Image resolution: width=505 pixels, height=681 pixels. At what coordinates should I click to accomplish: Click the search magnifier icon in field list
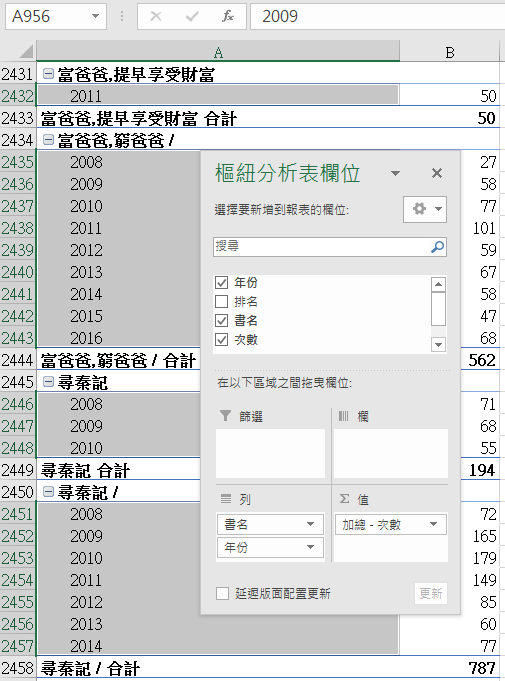(x=437, y=247)
